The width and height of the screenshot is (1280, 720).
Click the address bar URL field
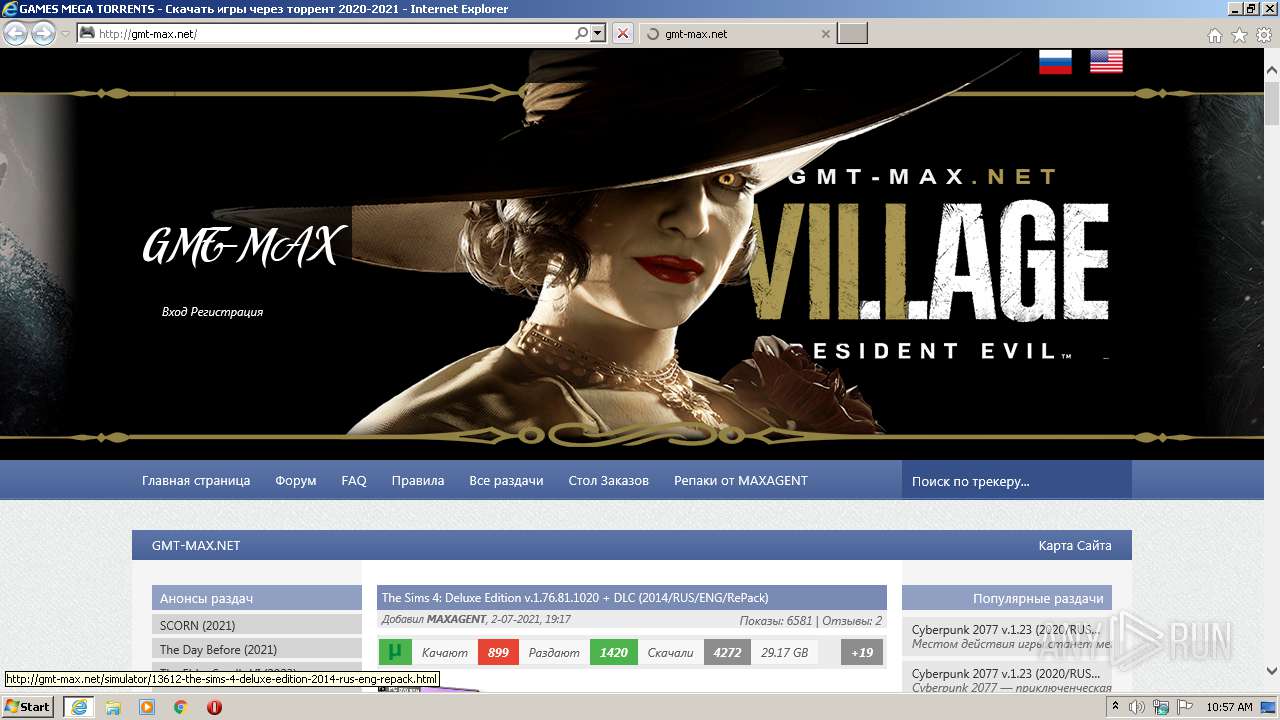click(335, 33)
